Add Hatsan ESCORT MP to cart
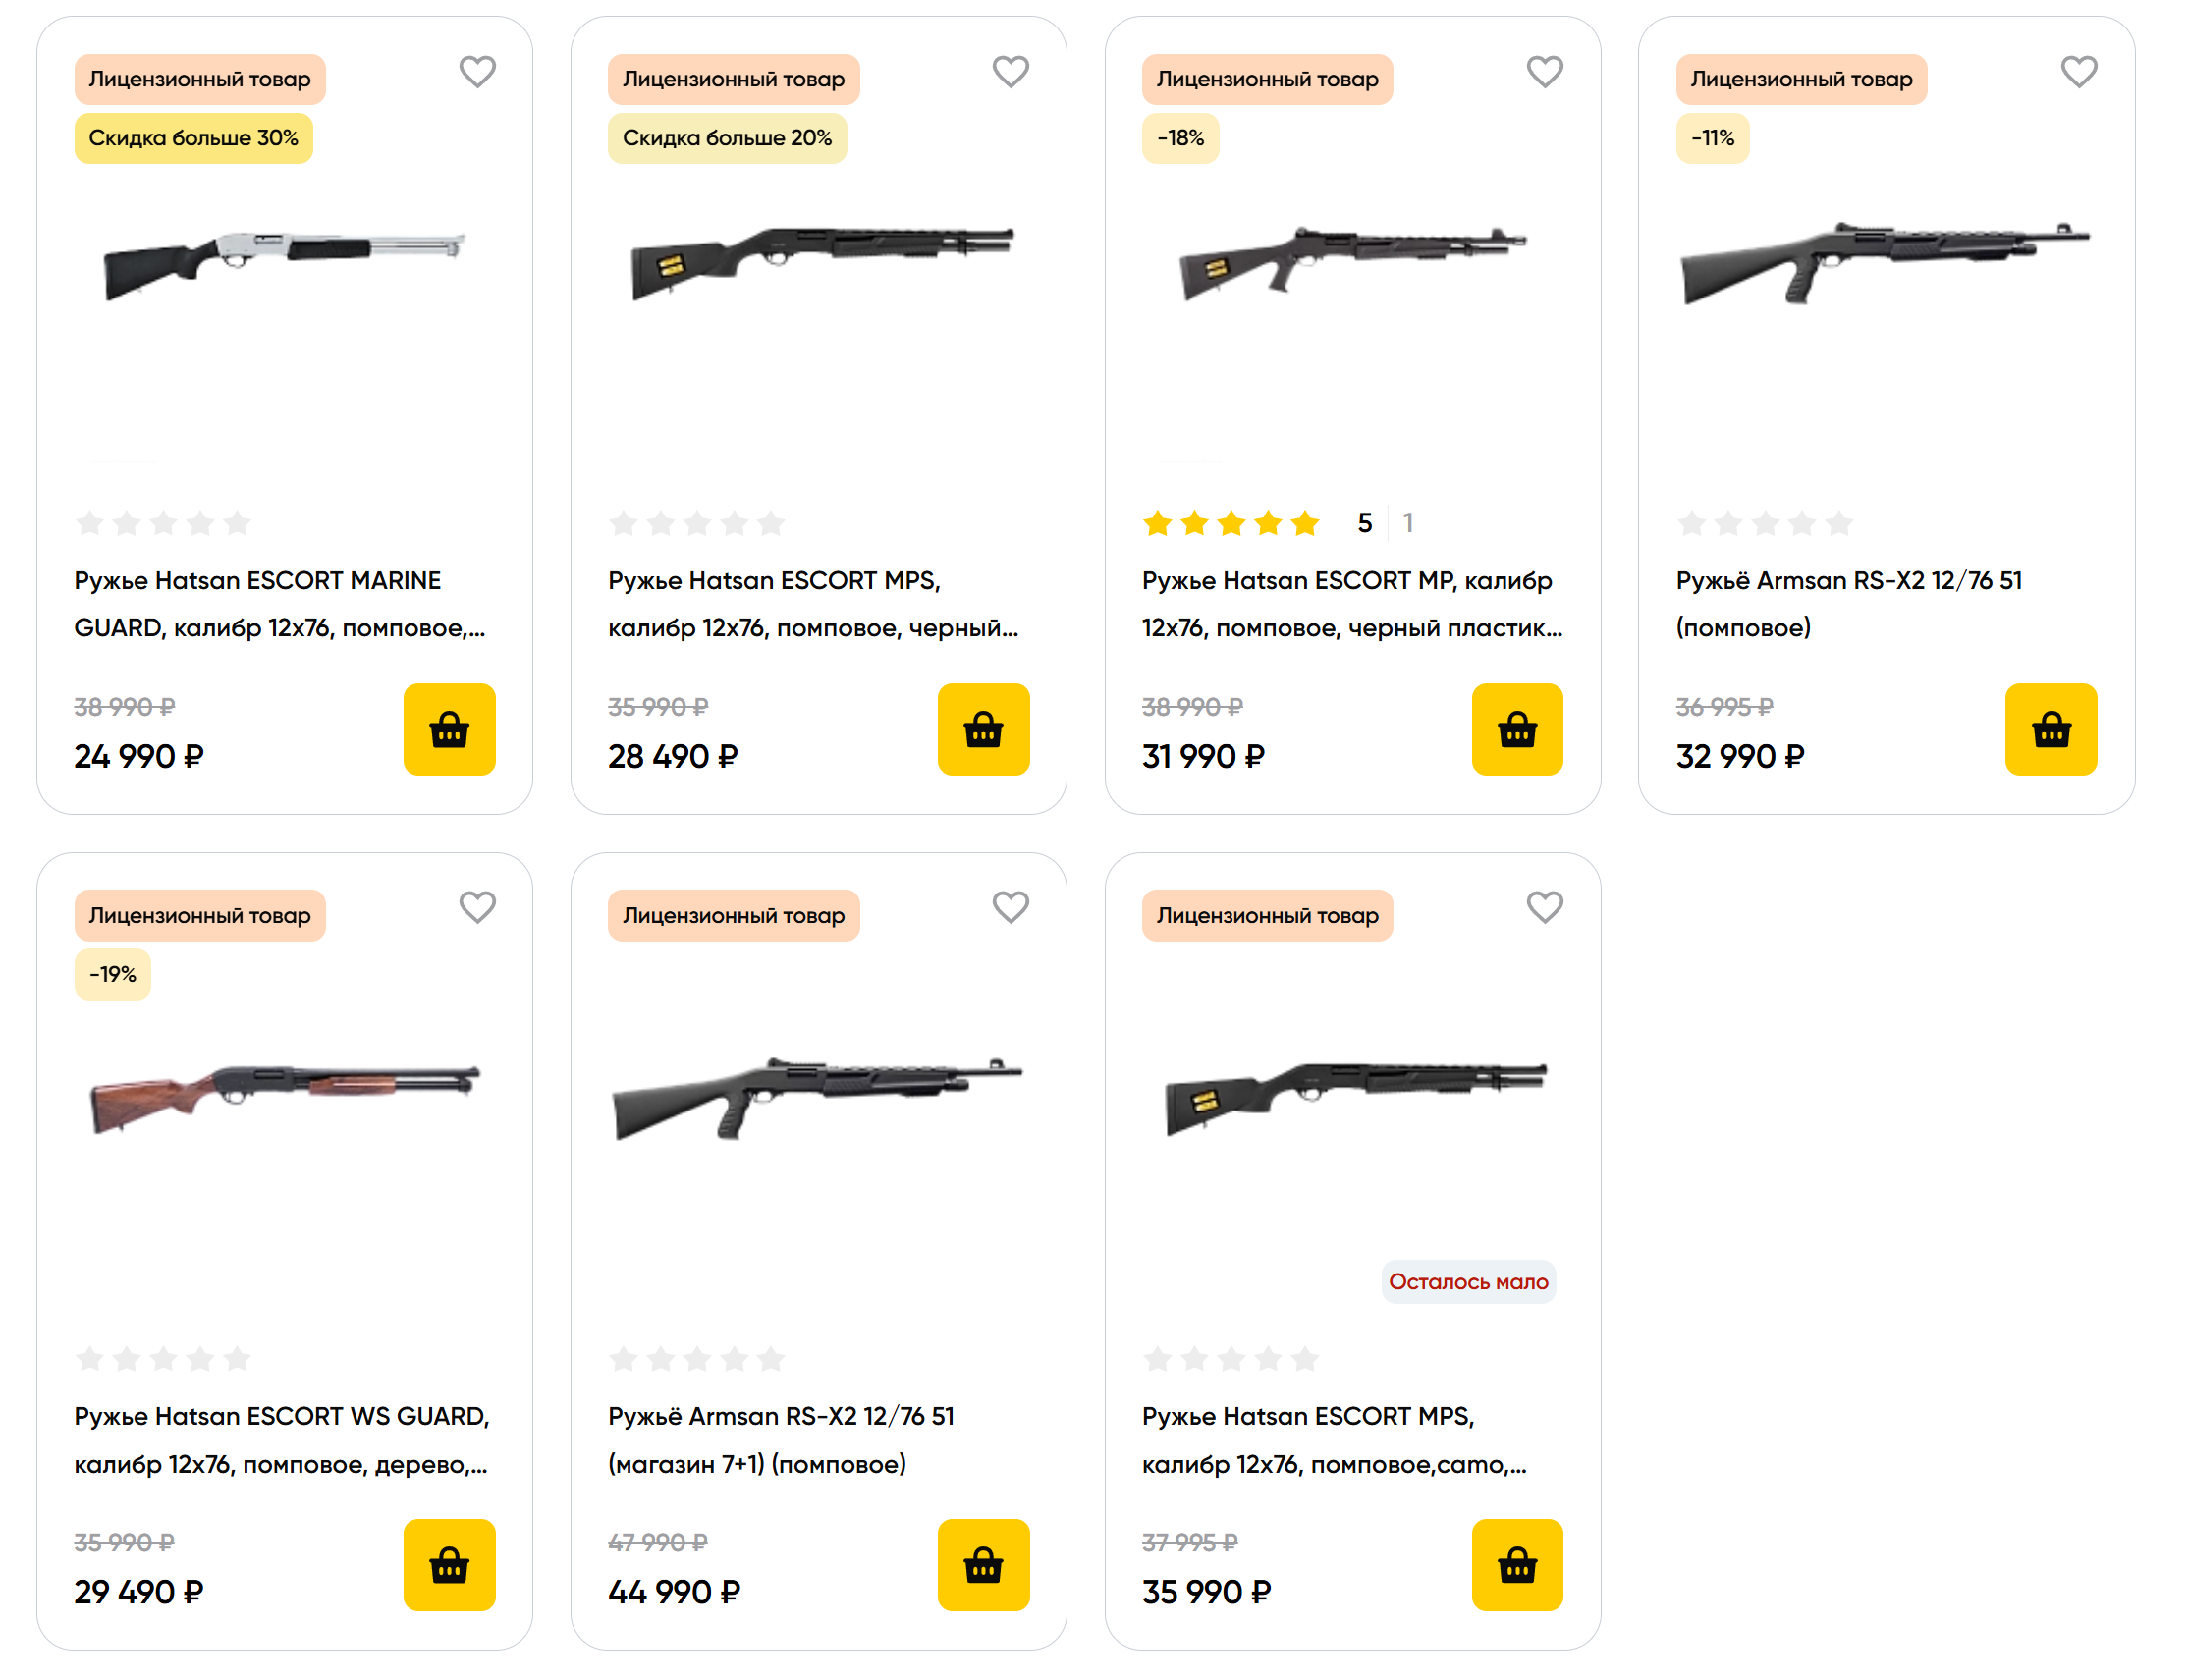The width and height of the screenshot is (2188, 1680). (1516, 729)
